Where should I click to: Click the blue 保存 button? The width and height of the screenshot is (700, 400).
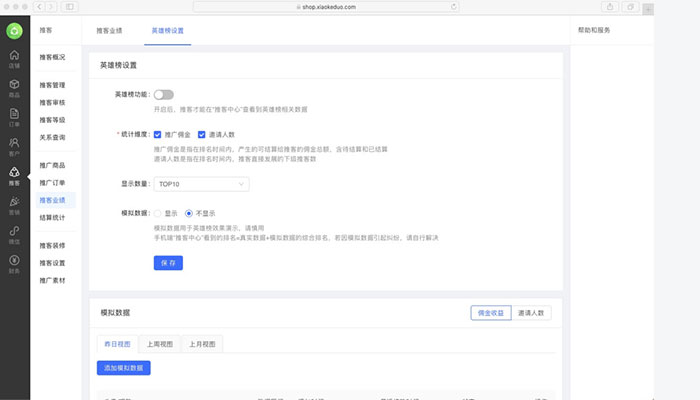tap(168, 262)
